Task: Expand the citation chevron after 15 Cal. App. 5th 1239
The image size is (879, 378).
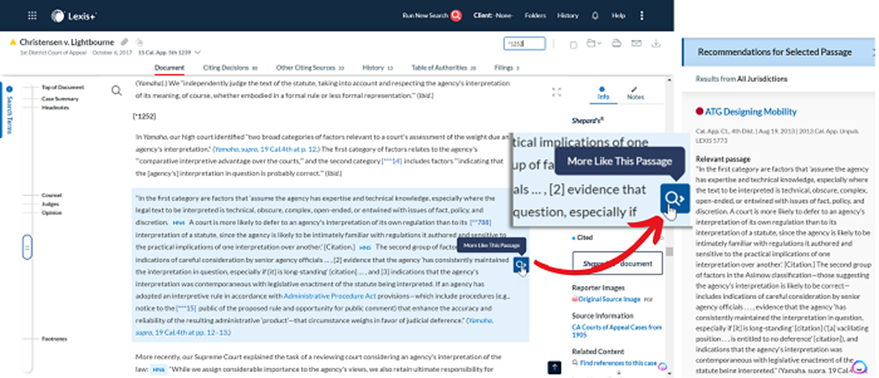Action: click(x=197, y=53)
